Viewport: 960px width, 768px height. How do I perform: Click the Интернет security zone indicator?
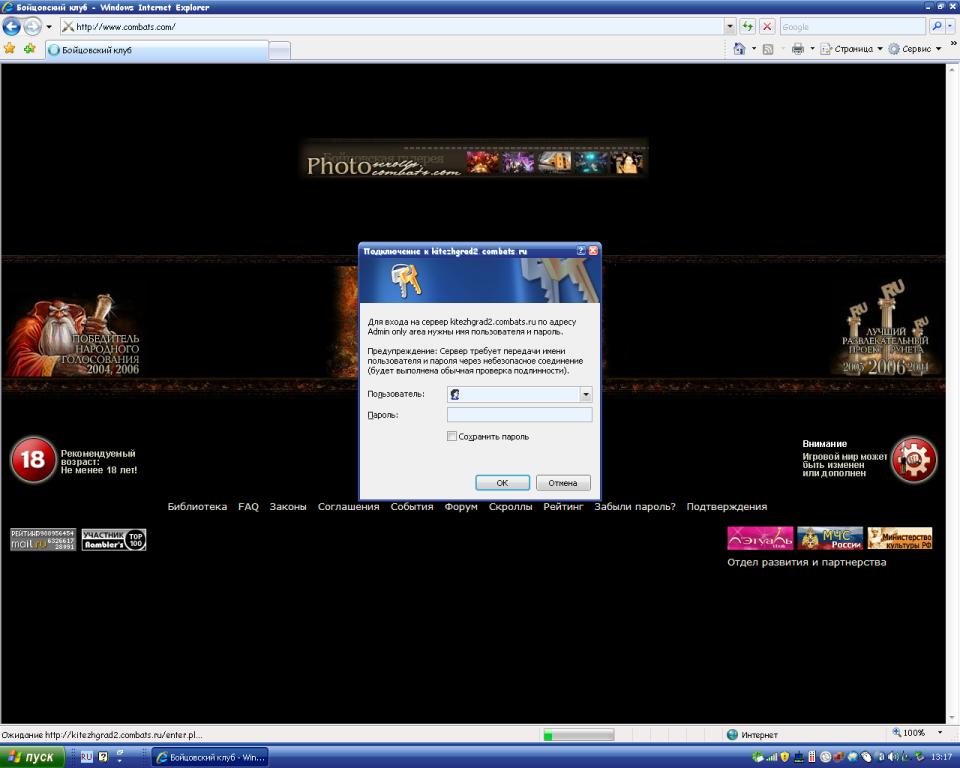(x=752, y=734)
